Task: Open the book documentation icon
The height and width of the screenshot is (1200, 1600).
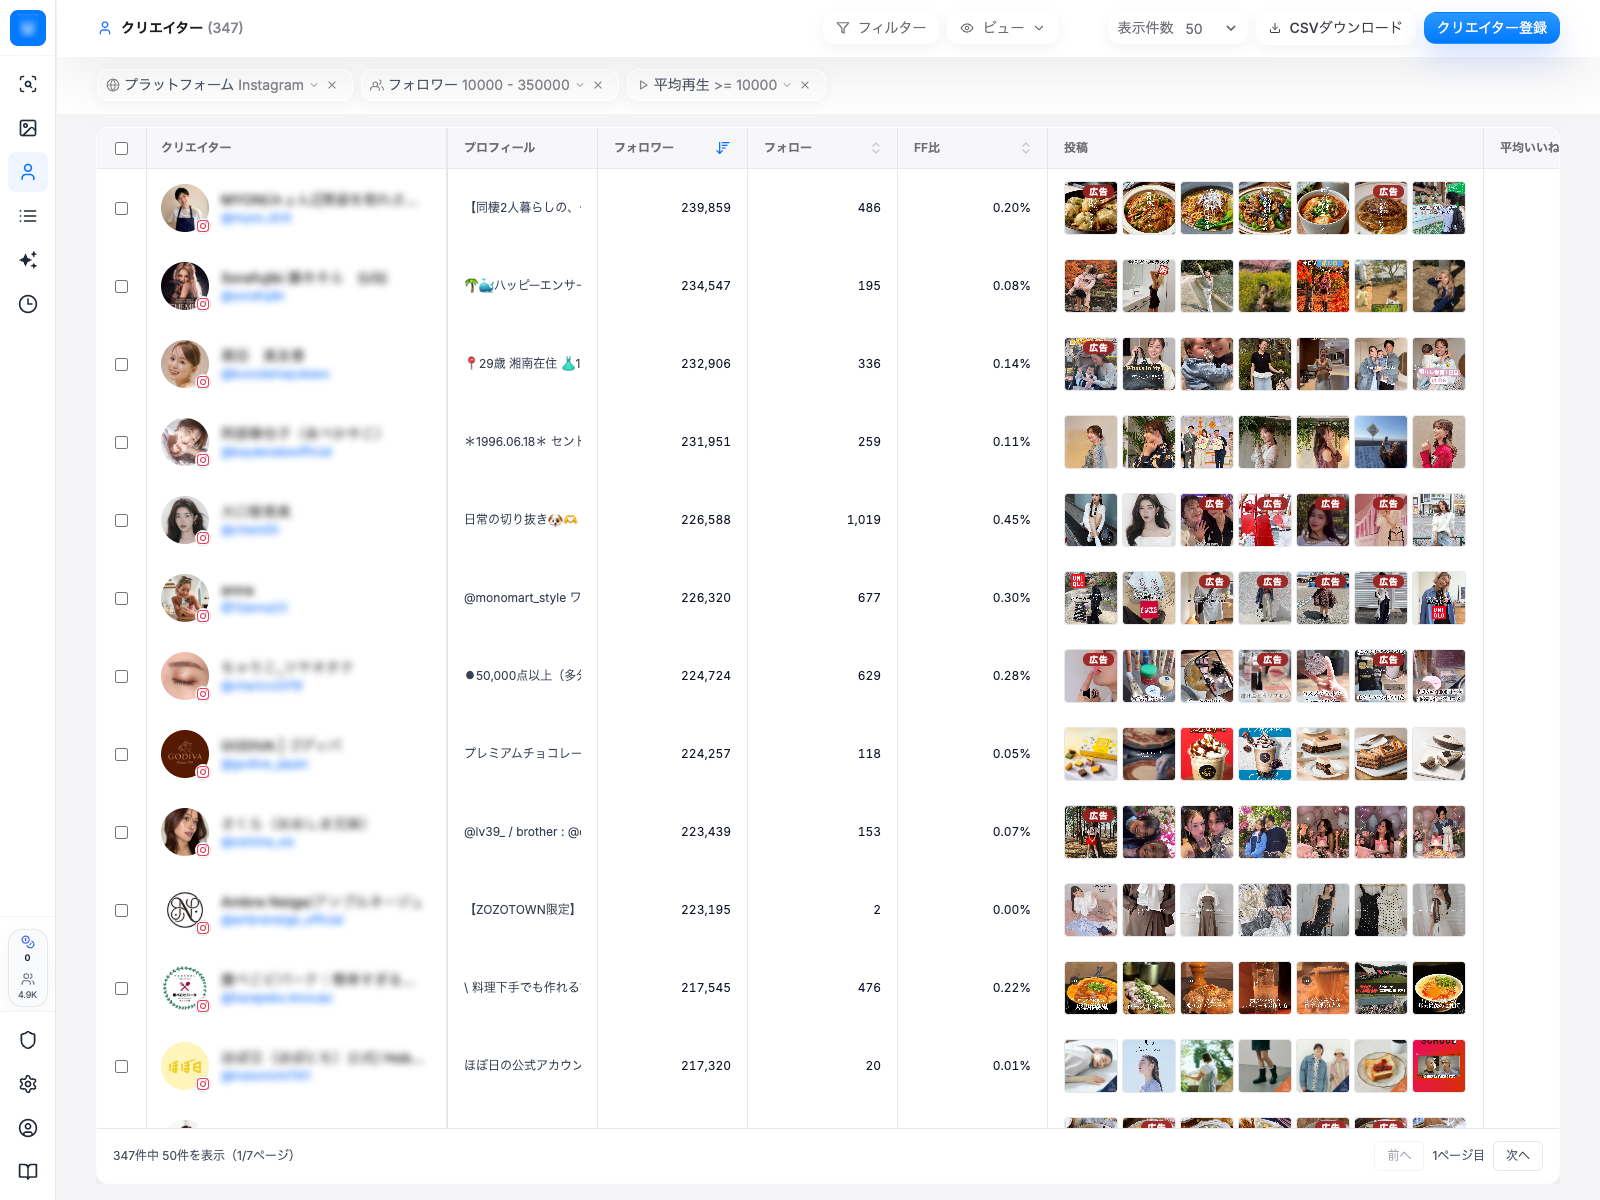Action: coord(28,1172)
